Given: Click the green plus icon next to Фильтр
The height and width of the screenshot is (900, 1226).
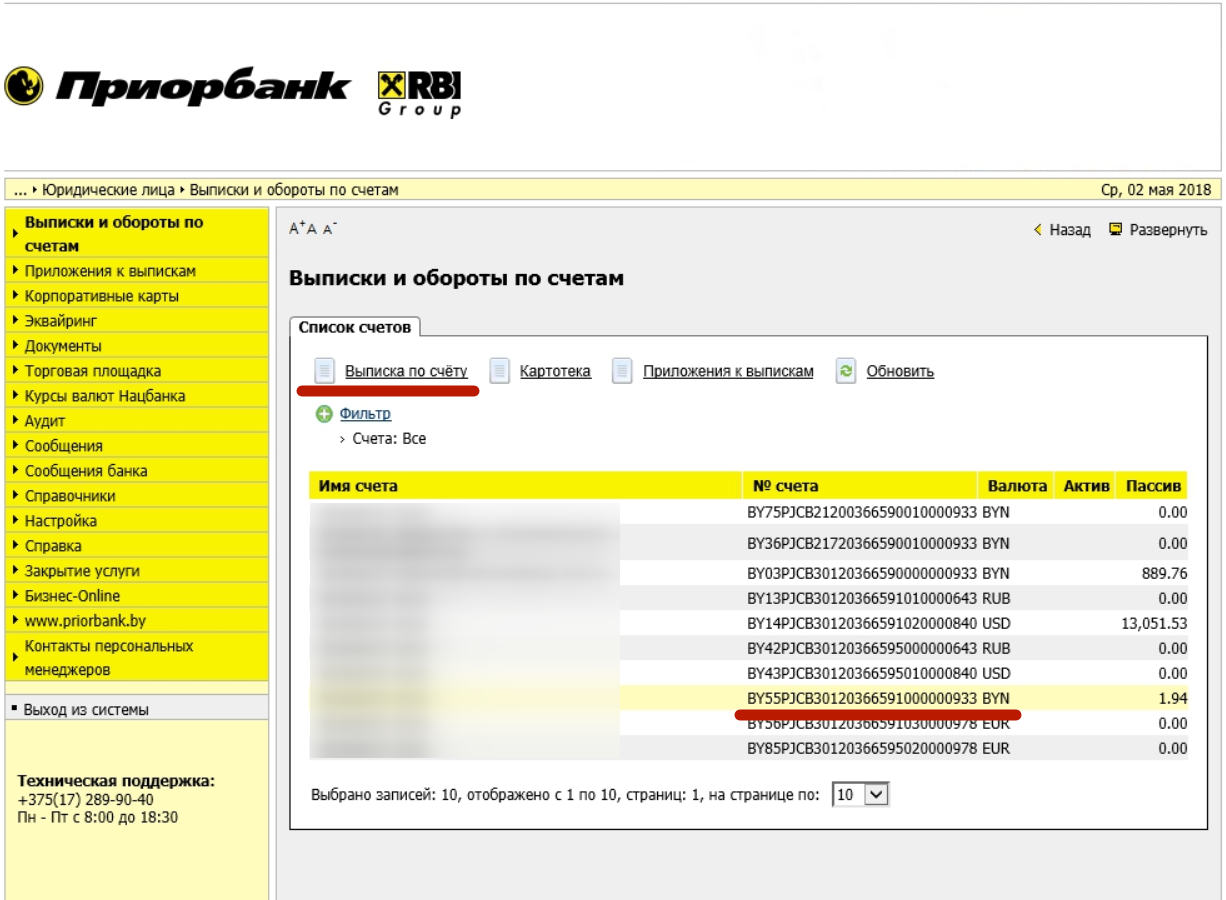Looking at the screenshot, I should 323,414.
